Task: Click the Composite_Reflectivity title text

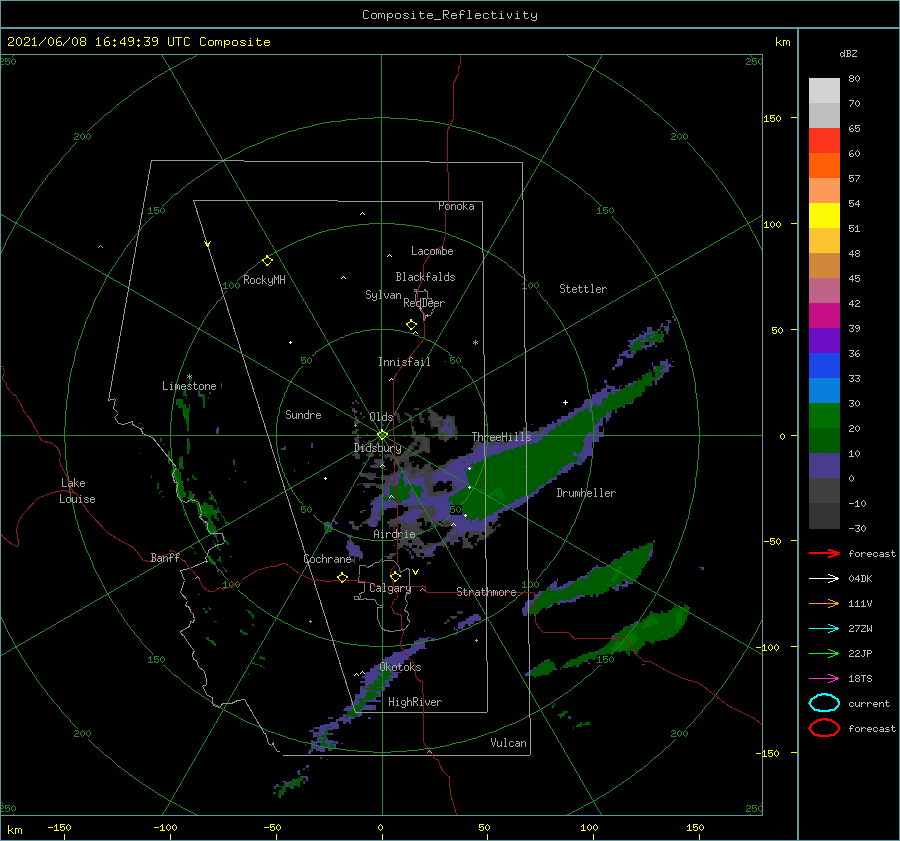Action: click(450, 15)
